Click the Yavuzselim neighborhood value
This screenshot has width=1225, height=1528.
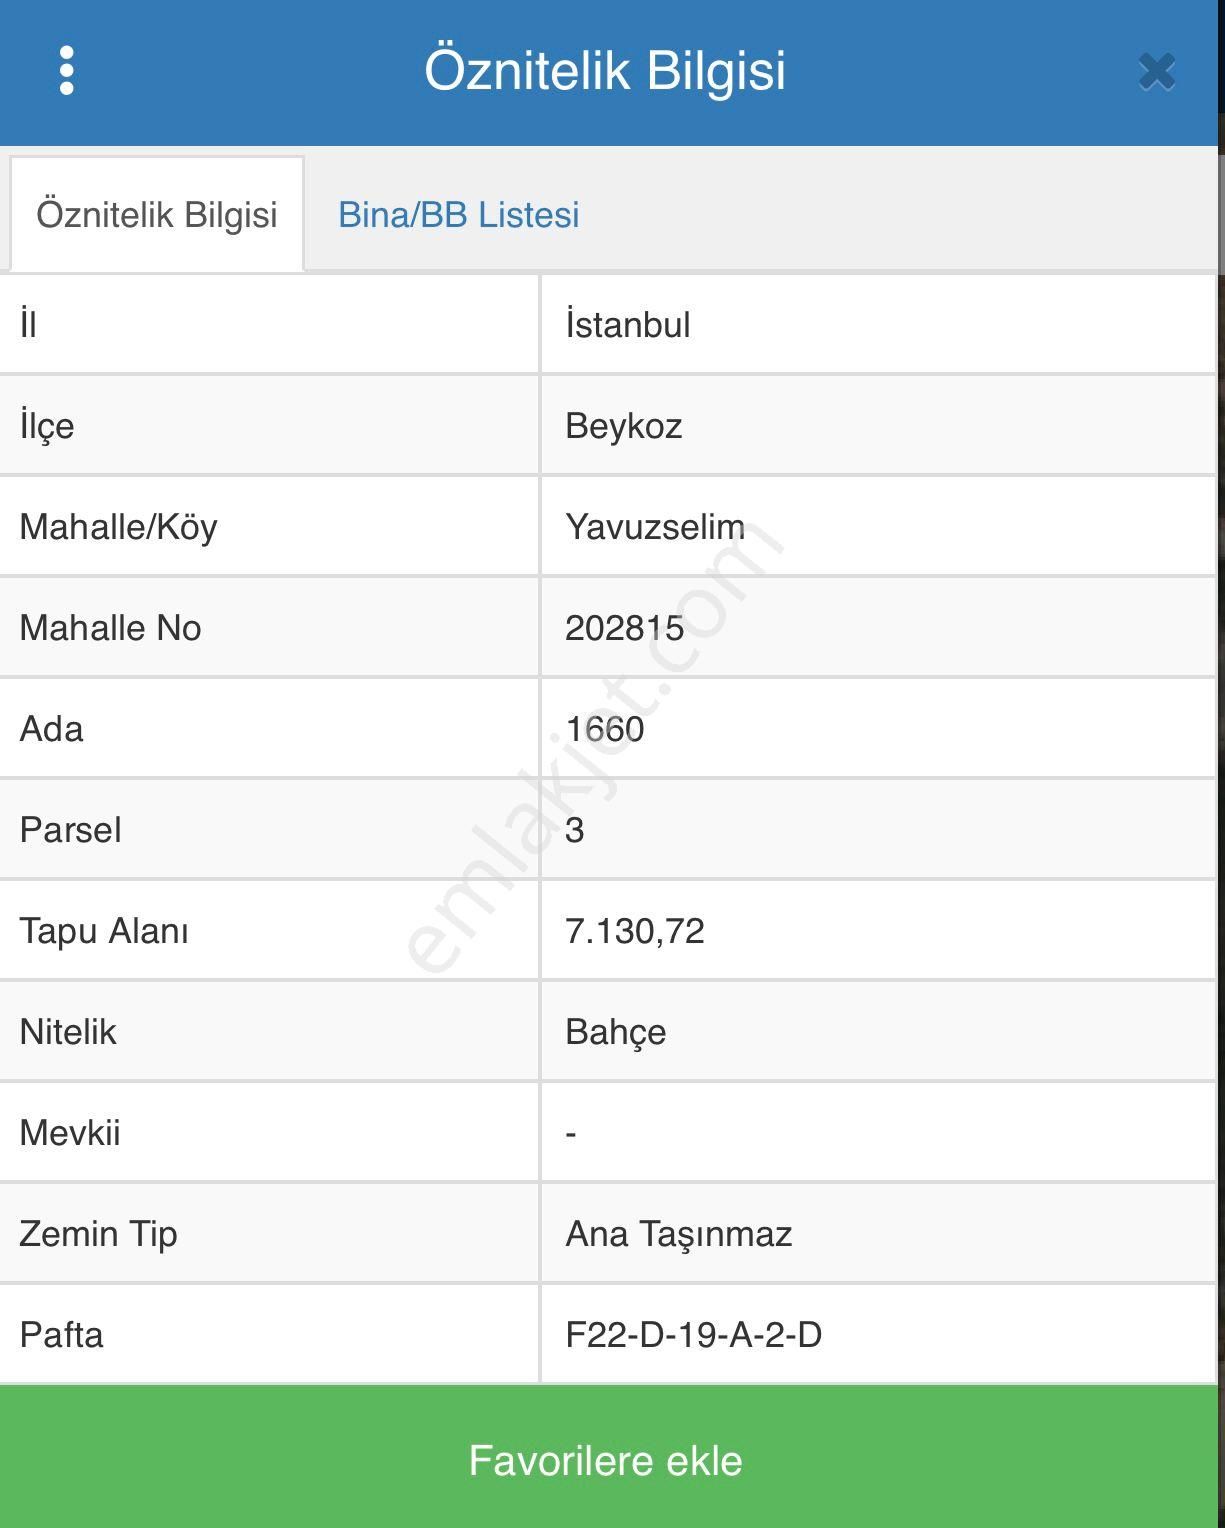click(655, 527)
